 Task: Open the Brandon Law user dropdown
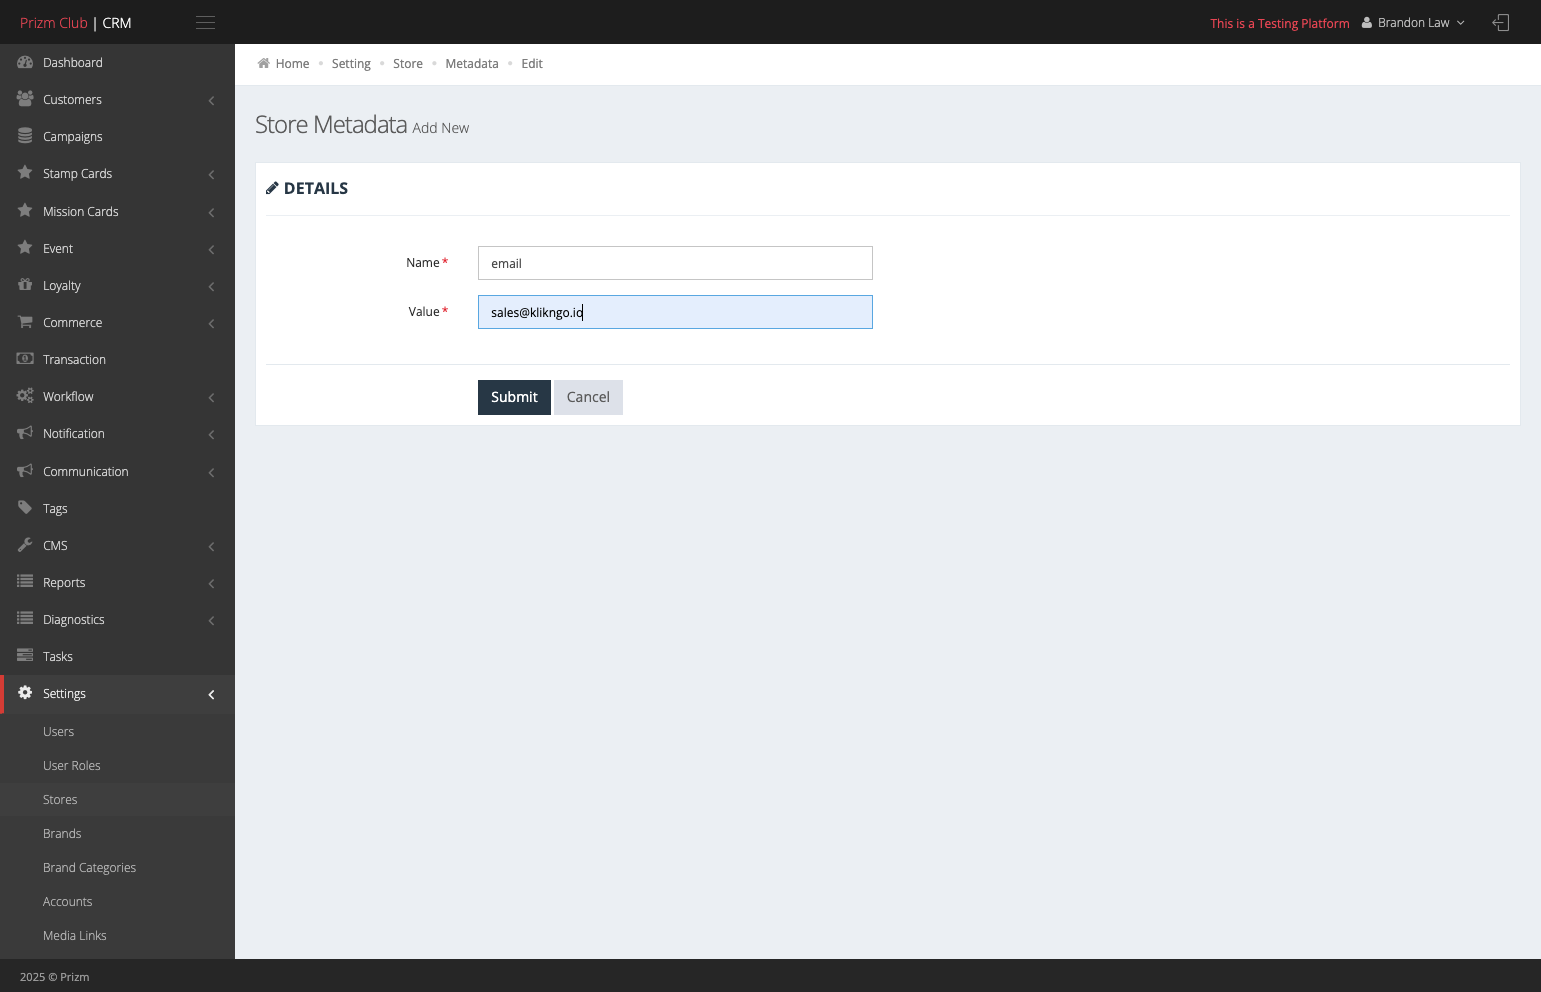pyautogui.click(x=1414, y=23)
